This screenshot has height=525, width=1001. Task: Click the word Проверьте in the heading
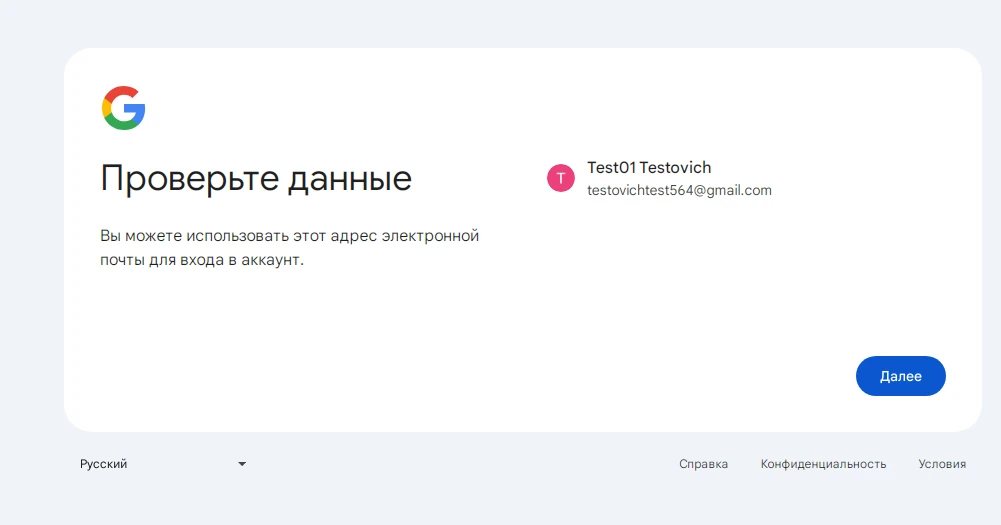189,179
